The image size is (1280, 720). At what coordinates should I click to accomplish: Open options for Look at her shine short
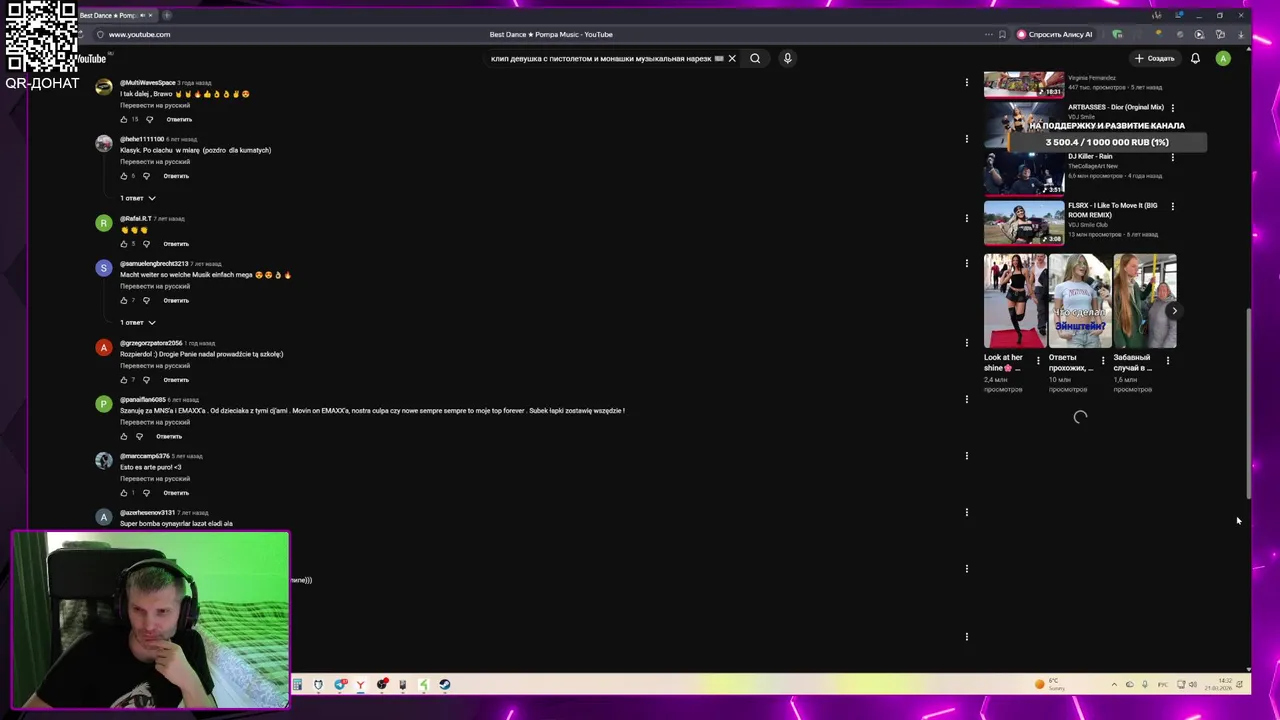1038,360
